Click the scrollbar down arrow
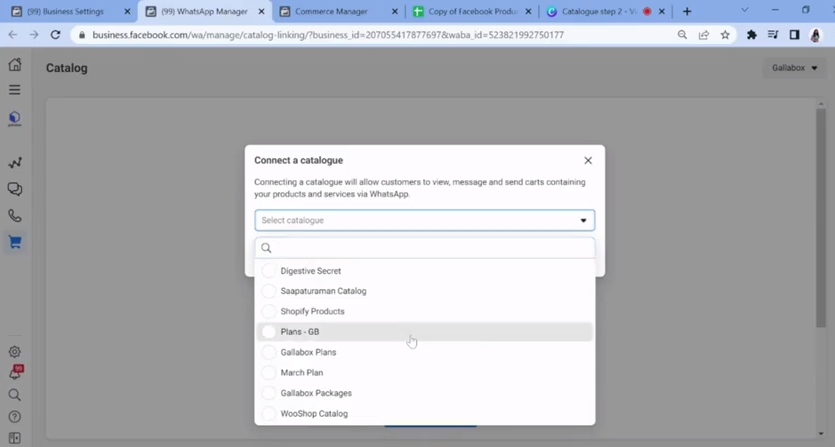 coord(821,434)
